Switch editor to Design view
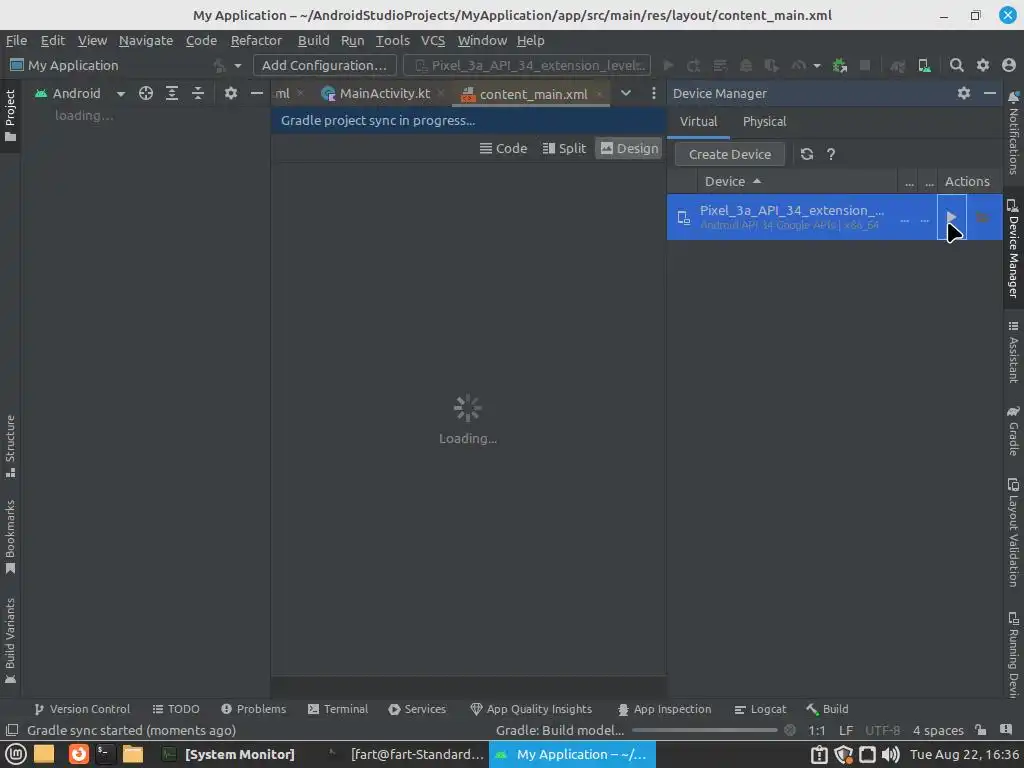The height and width of the screenshot is (768, 1024). pyautogui.click(x=629, y=148)
